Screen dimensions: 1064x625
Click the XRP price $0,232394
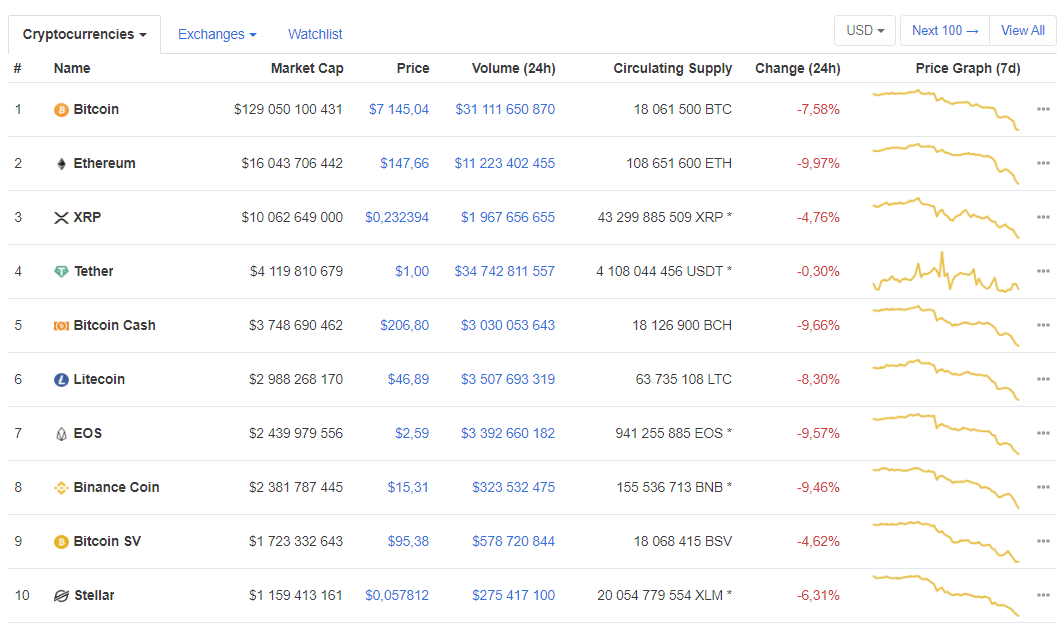point(397,217)
